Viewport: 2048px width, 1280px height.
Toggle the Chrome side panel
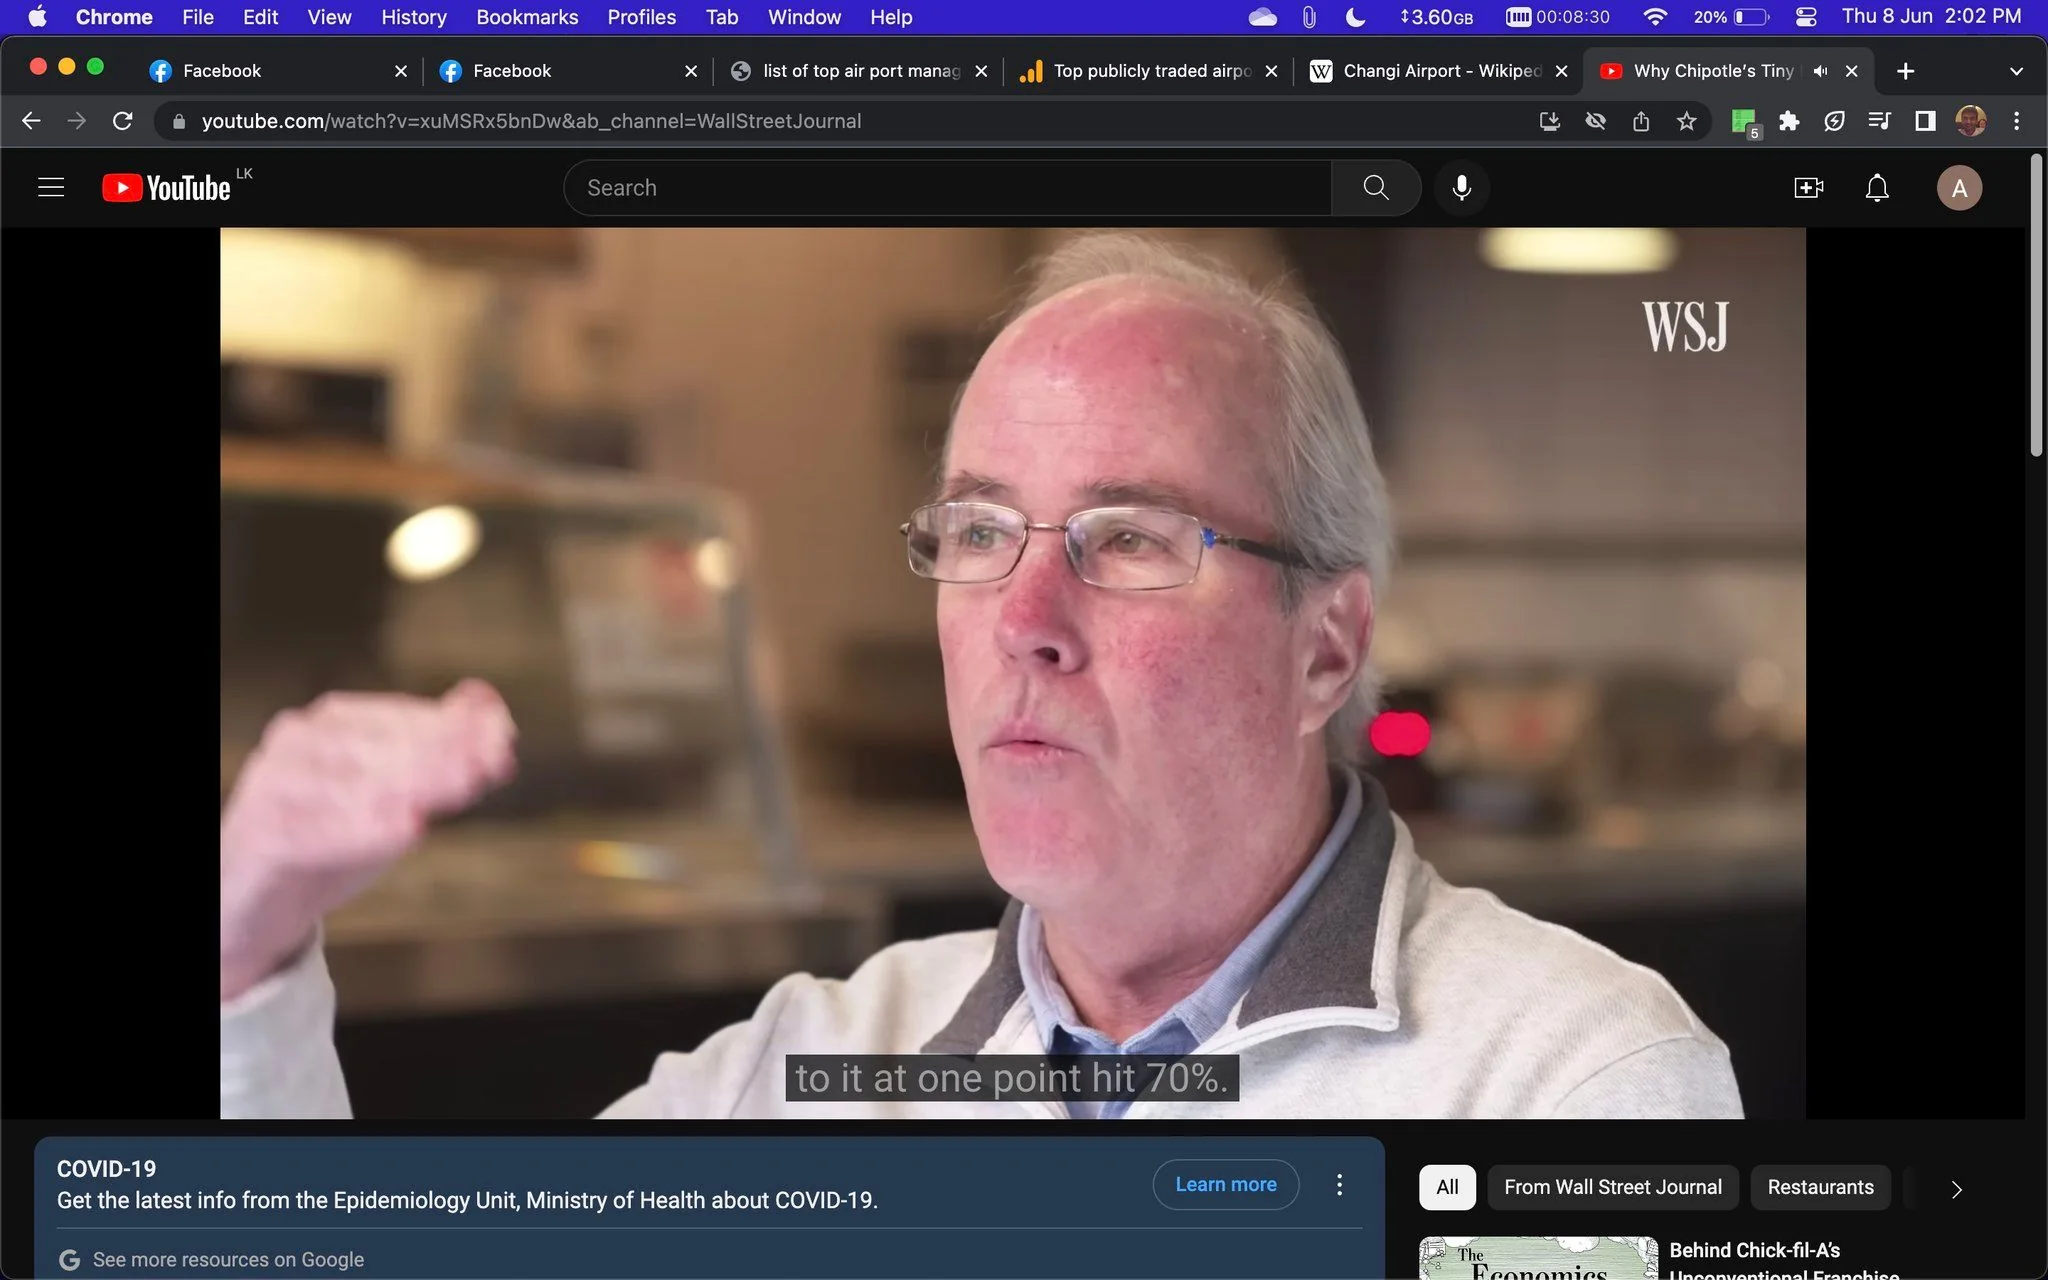1925,121
